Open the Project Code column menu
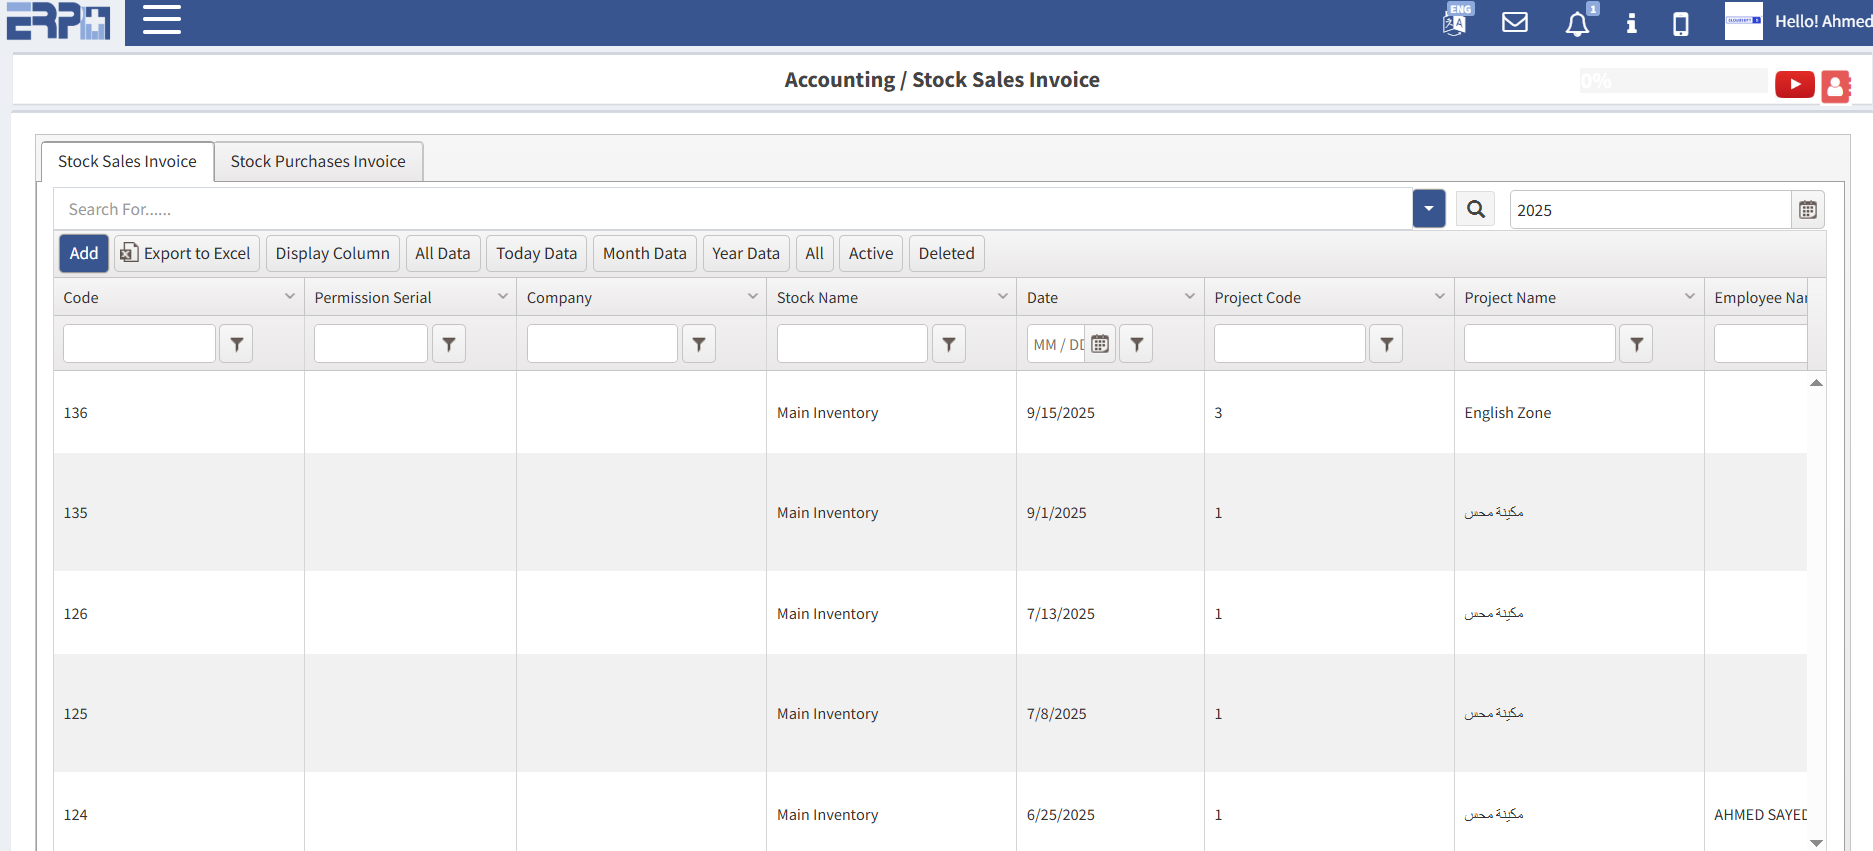The image size is (1873, 851). pos(1439,297)
